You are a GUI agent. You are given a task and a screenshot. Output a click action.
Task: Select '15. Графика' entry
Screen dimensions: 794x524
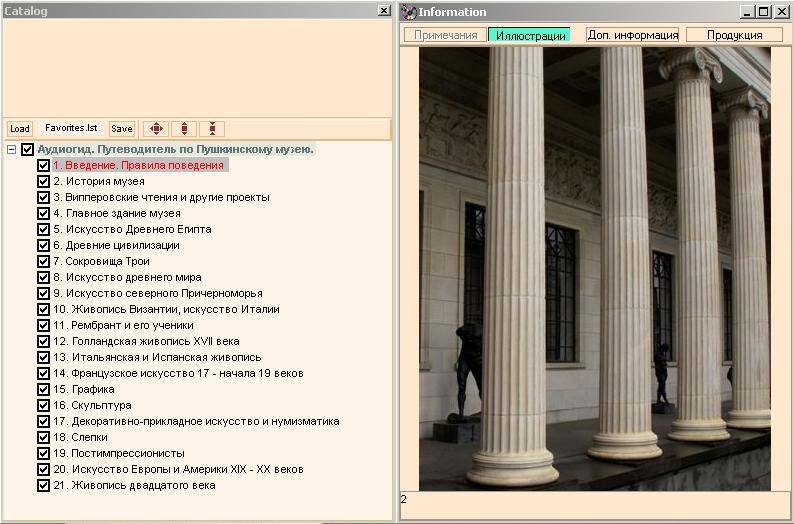coord(84,389)
